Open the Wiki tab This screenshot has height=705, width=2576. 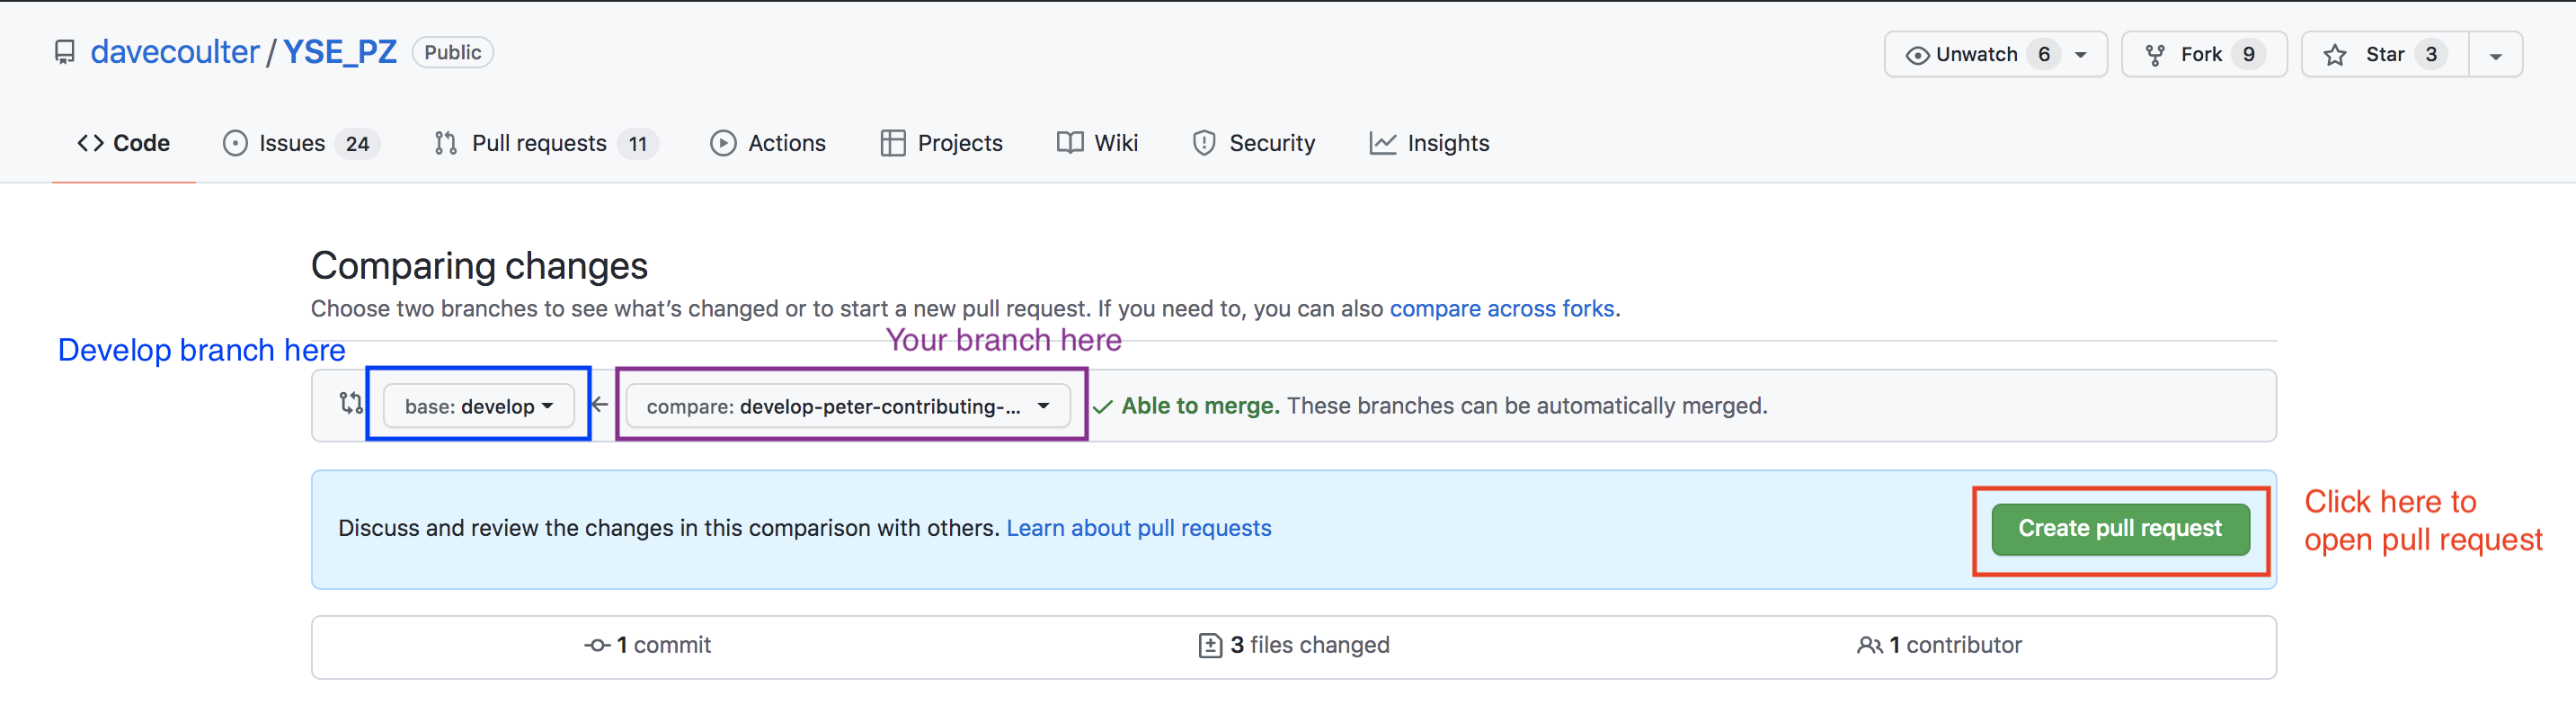pos(1097,143)
